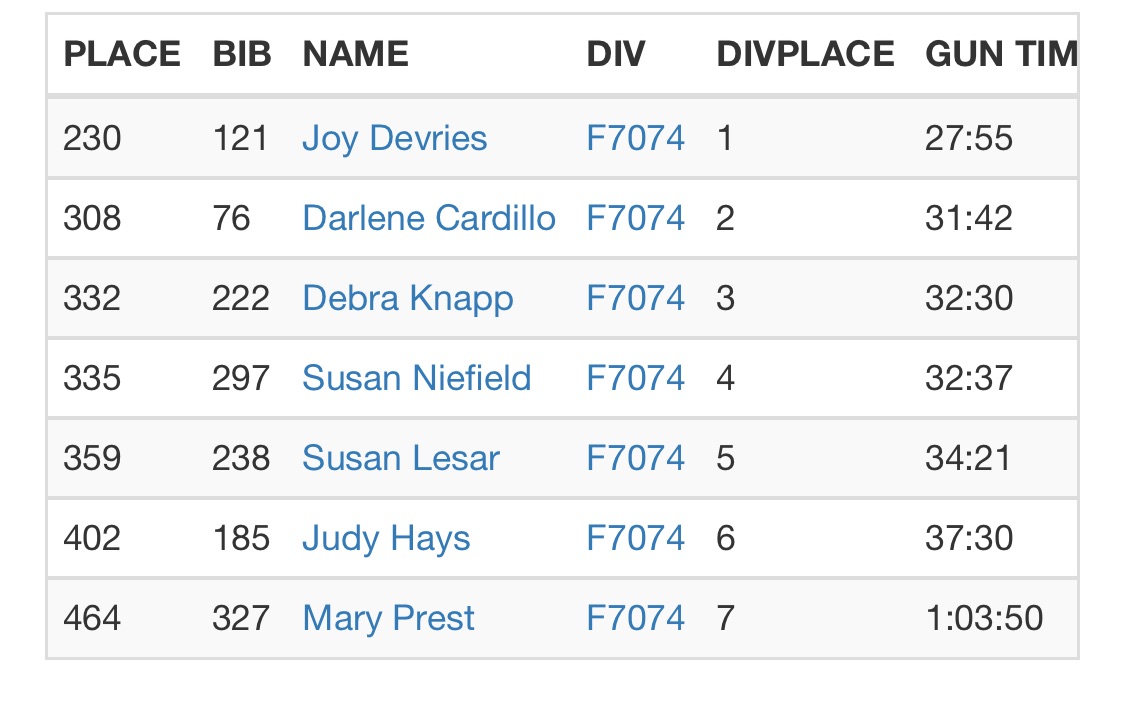
Task: Open F7074 link in Mary Prest row
Action: (x=635, y=618)
